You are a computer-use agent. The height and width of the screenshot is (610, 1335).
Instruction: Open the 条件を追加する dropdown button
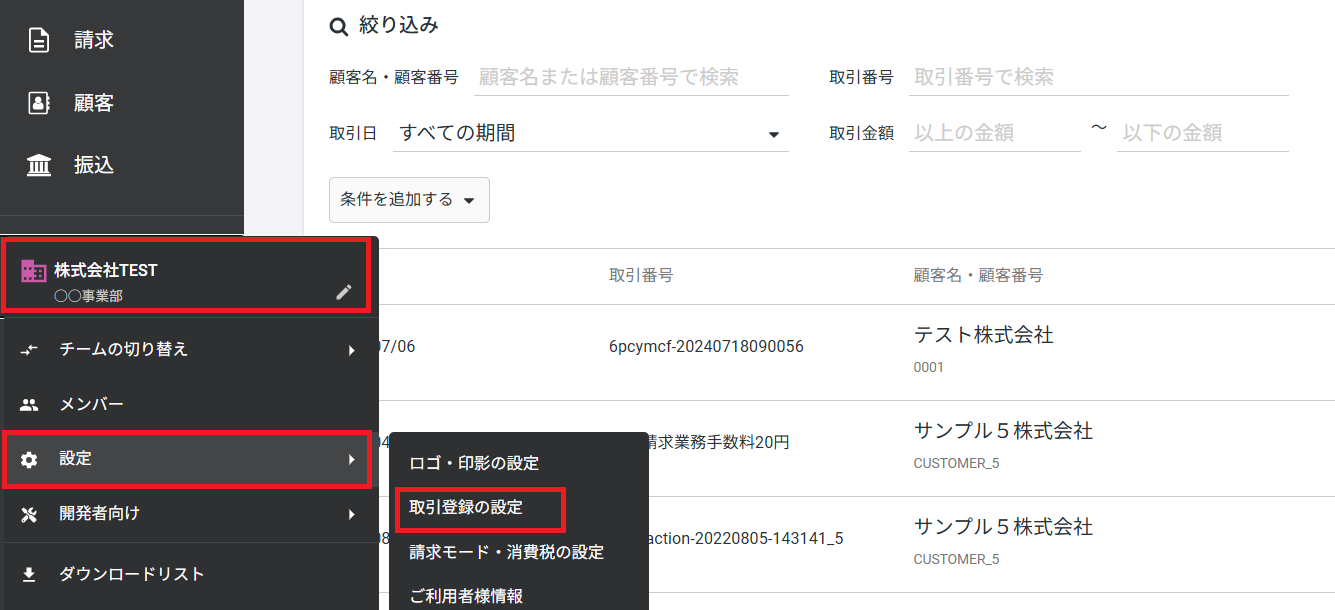(x=409, y=200)
